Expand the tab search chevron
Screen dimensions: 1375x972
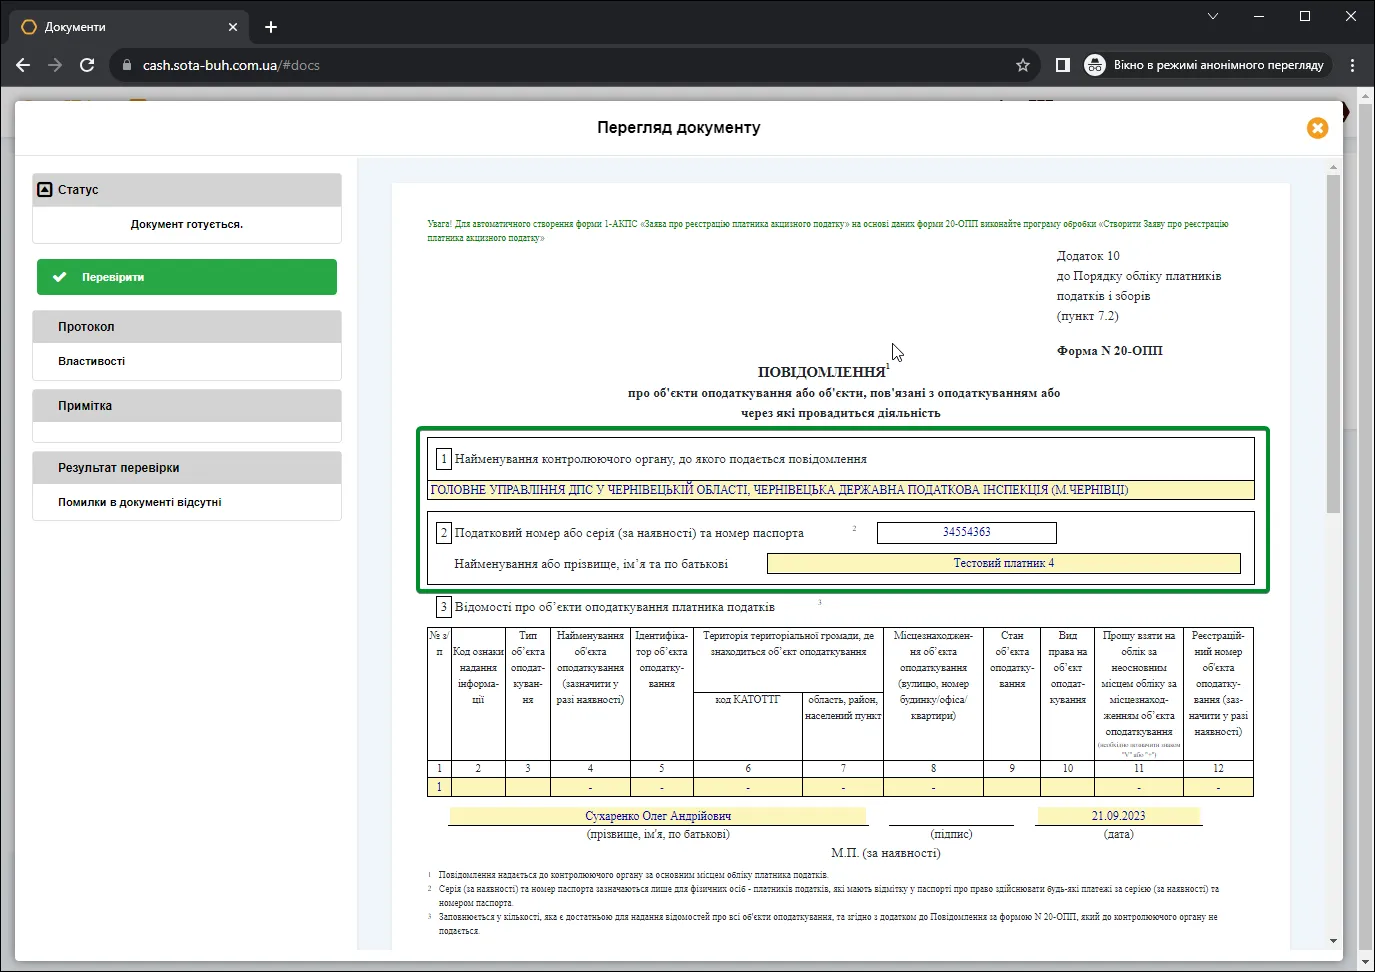coord(1213,16)
